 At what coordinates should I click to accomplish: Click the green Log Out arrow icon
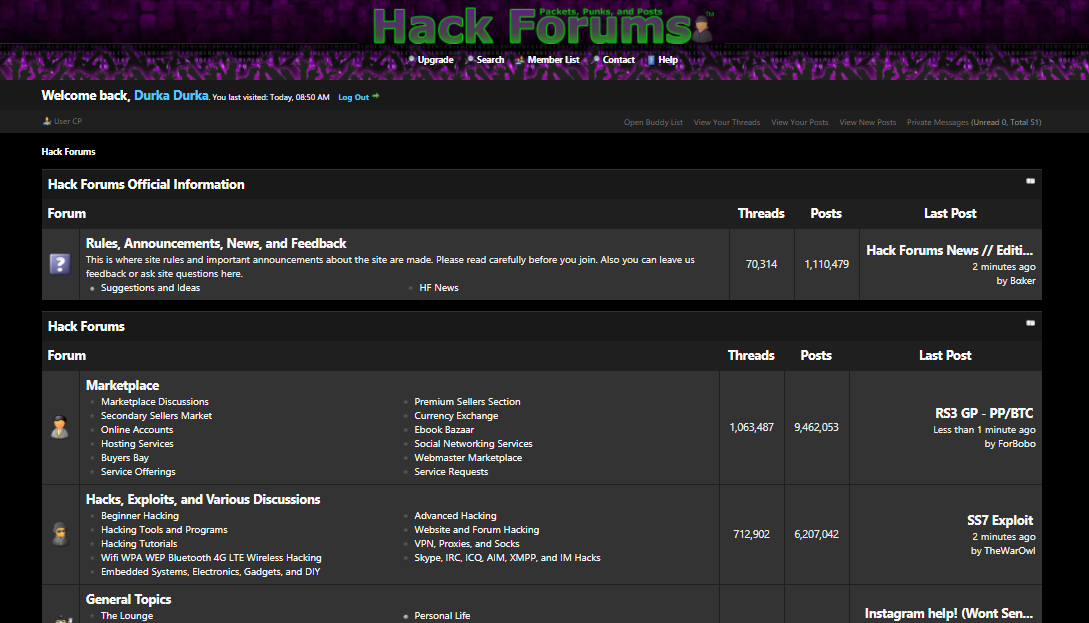click(x=376, y=96)
